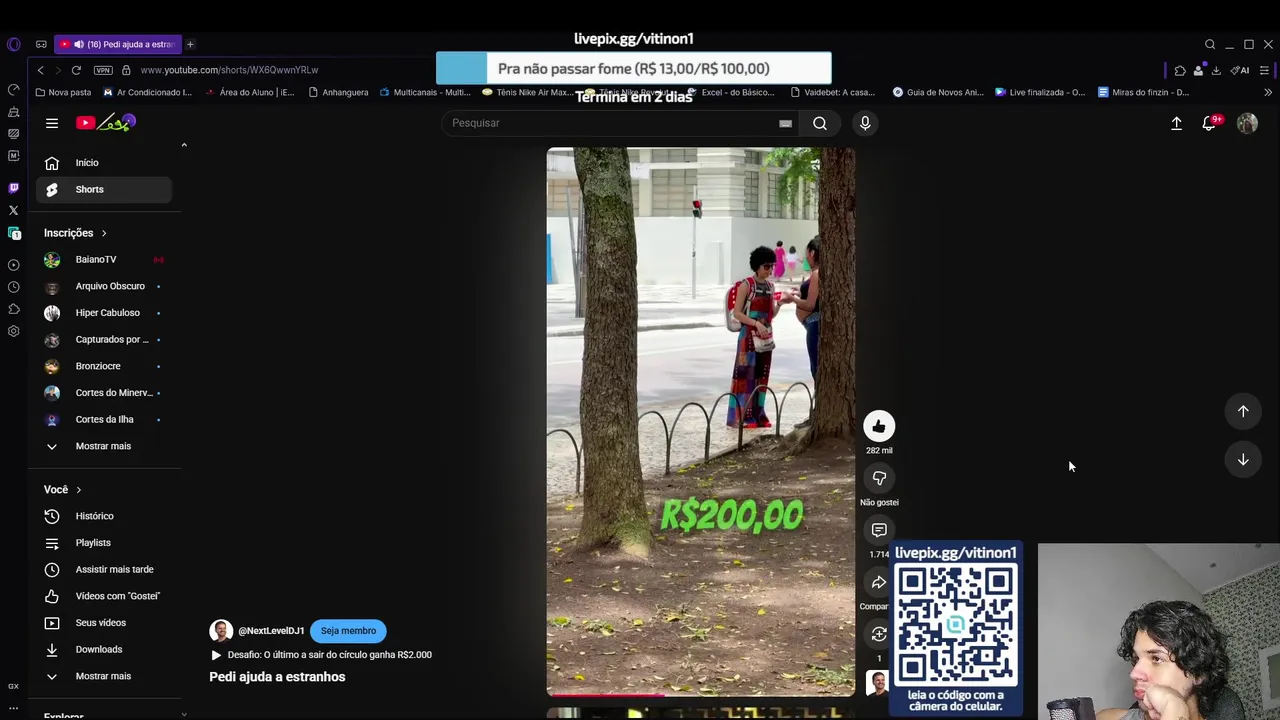Open YouTube notifications bell
This screenshot has width=1280, height=720.
[1210, 123]
